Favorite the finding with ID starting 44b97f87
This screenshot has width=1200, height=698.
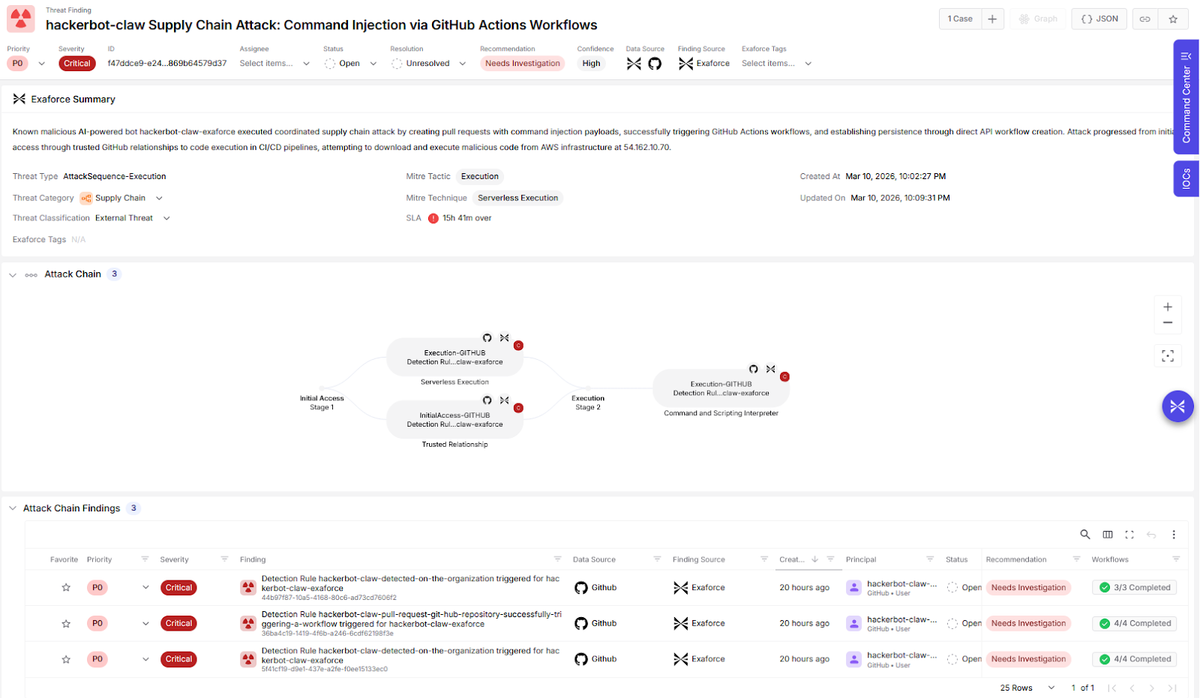tap(66, 588)
